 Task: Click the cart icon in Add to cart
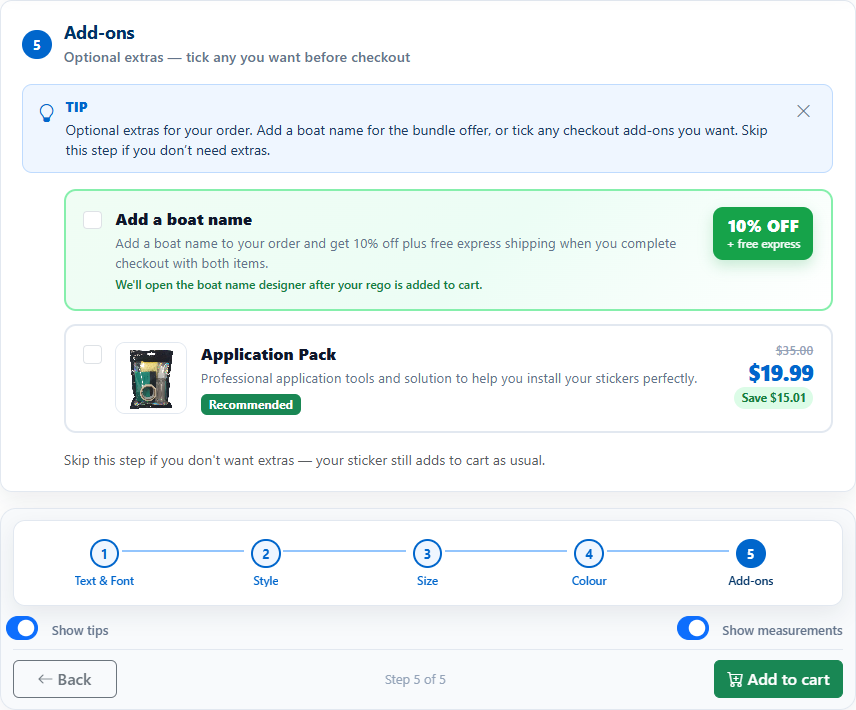coord(735,679)
